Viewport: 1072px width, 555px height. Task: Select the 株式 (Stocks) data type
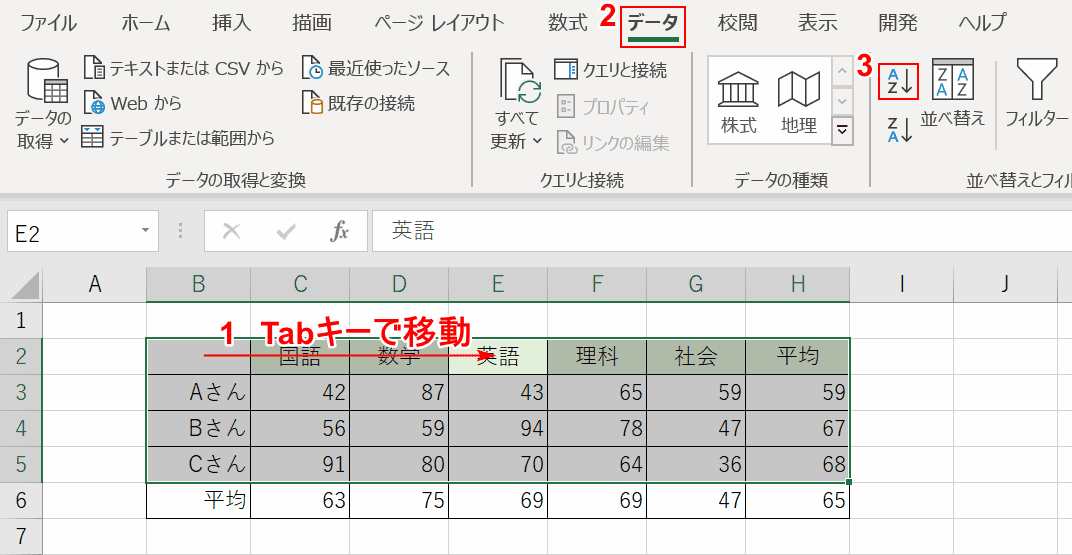[740, 100]
